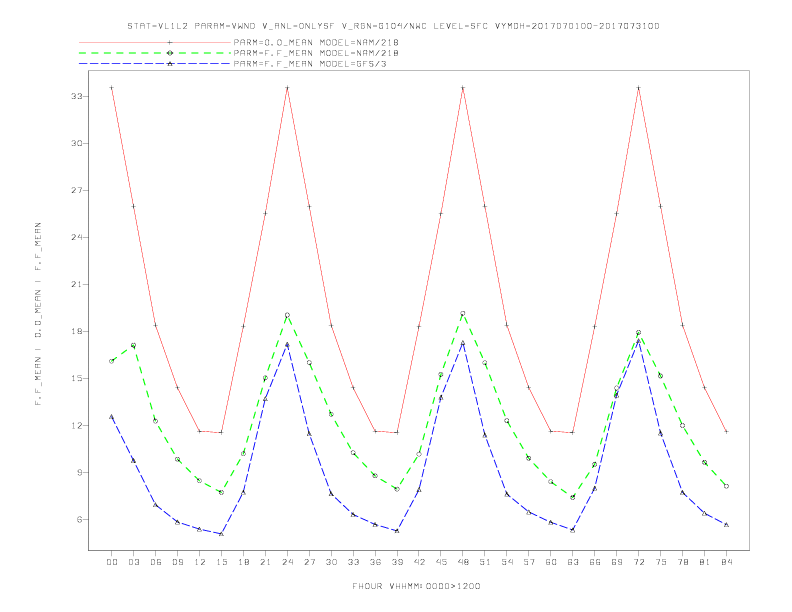Click the triangle marker on the blue legend line

click(170, 64)
